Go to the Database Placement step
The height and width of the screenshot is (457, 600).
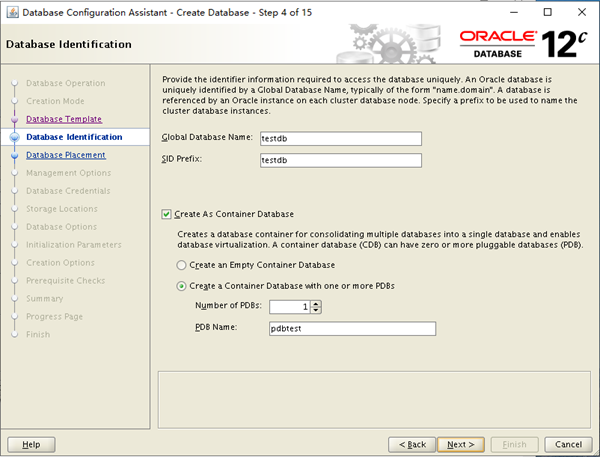(x=66, y=155)
